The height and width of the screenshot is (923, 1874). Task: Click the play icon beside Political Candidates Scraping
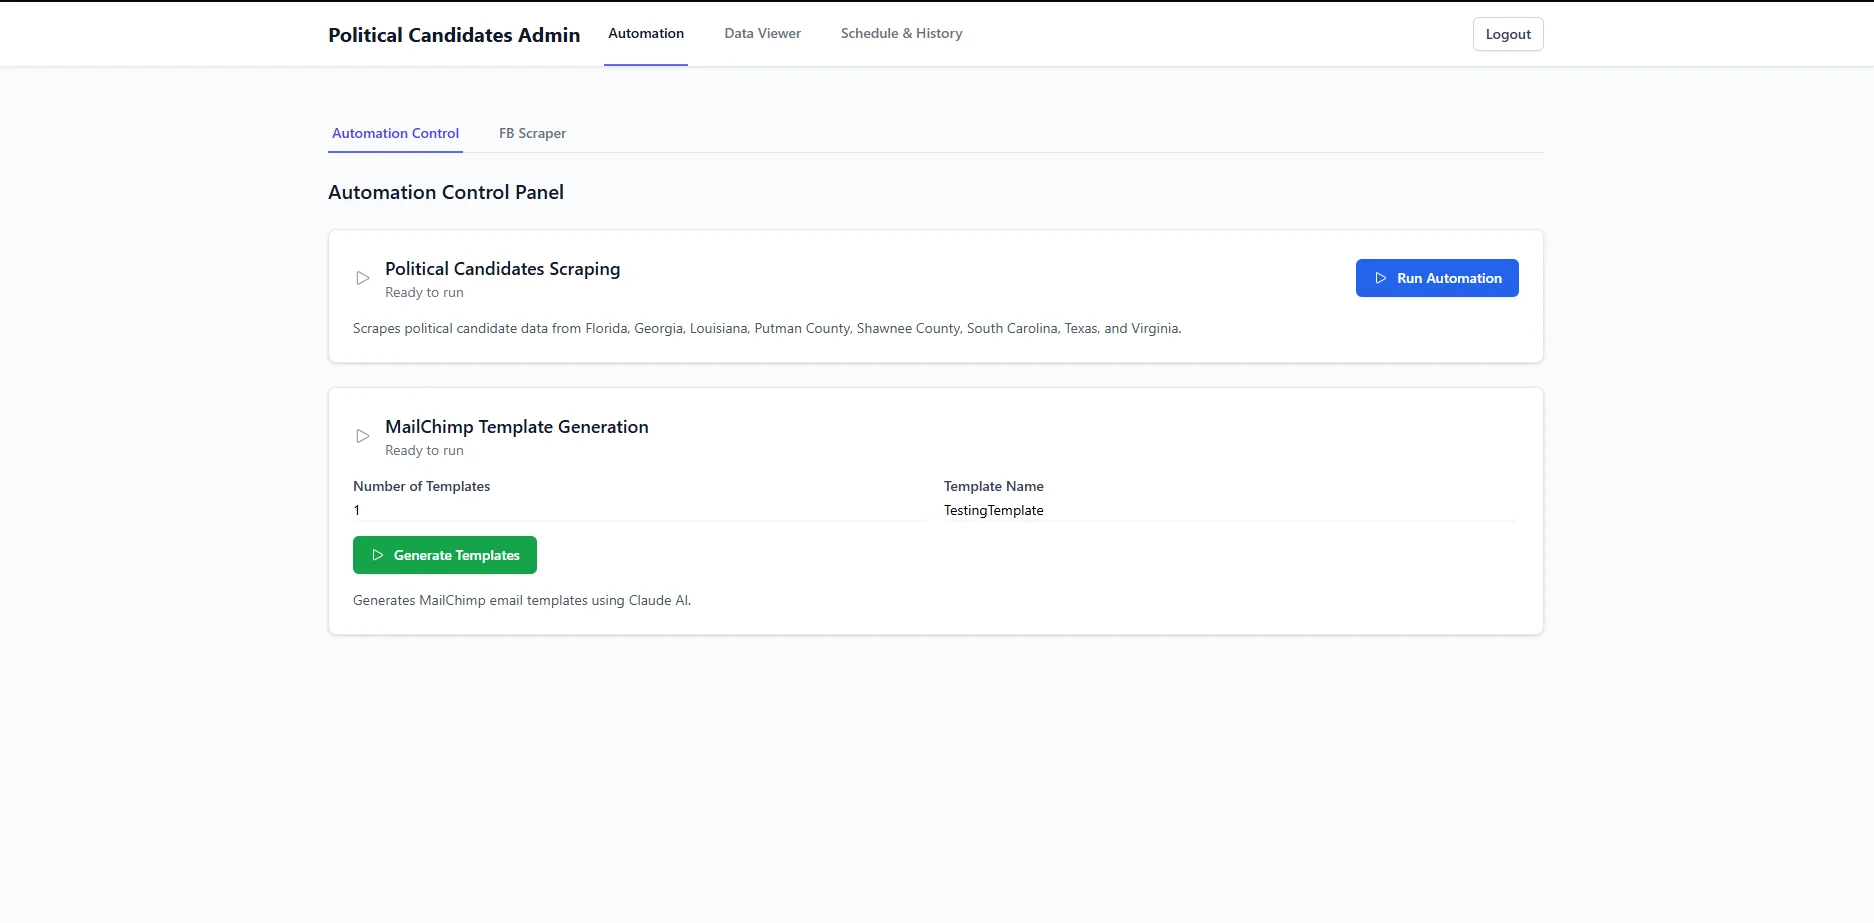click(x=363, y=278)
